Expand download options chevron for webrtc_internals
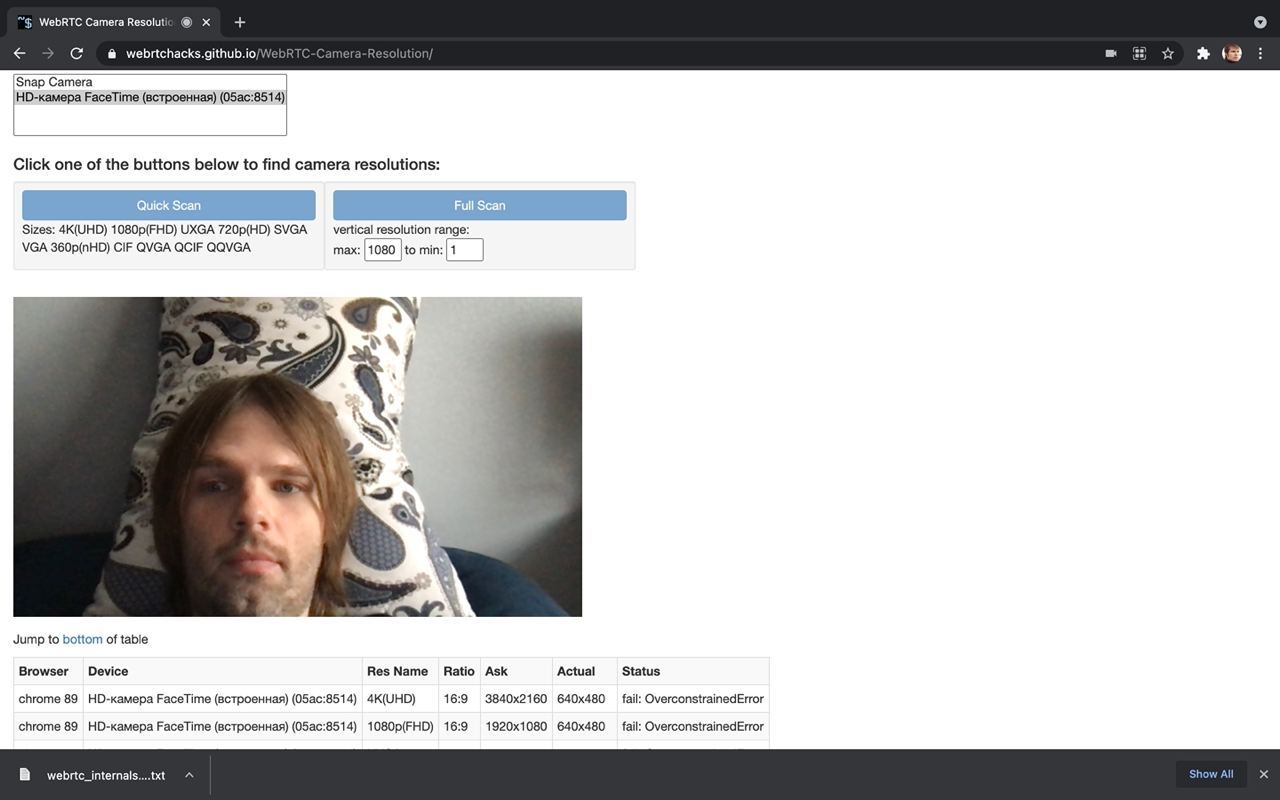This screenshot has height=800, width=1280. [x=189, y=775]
